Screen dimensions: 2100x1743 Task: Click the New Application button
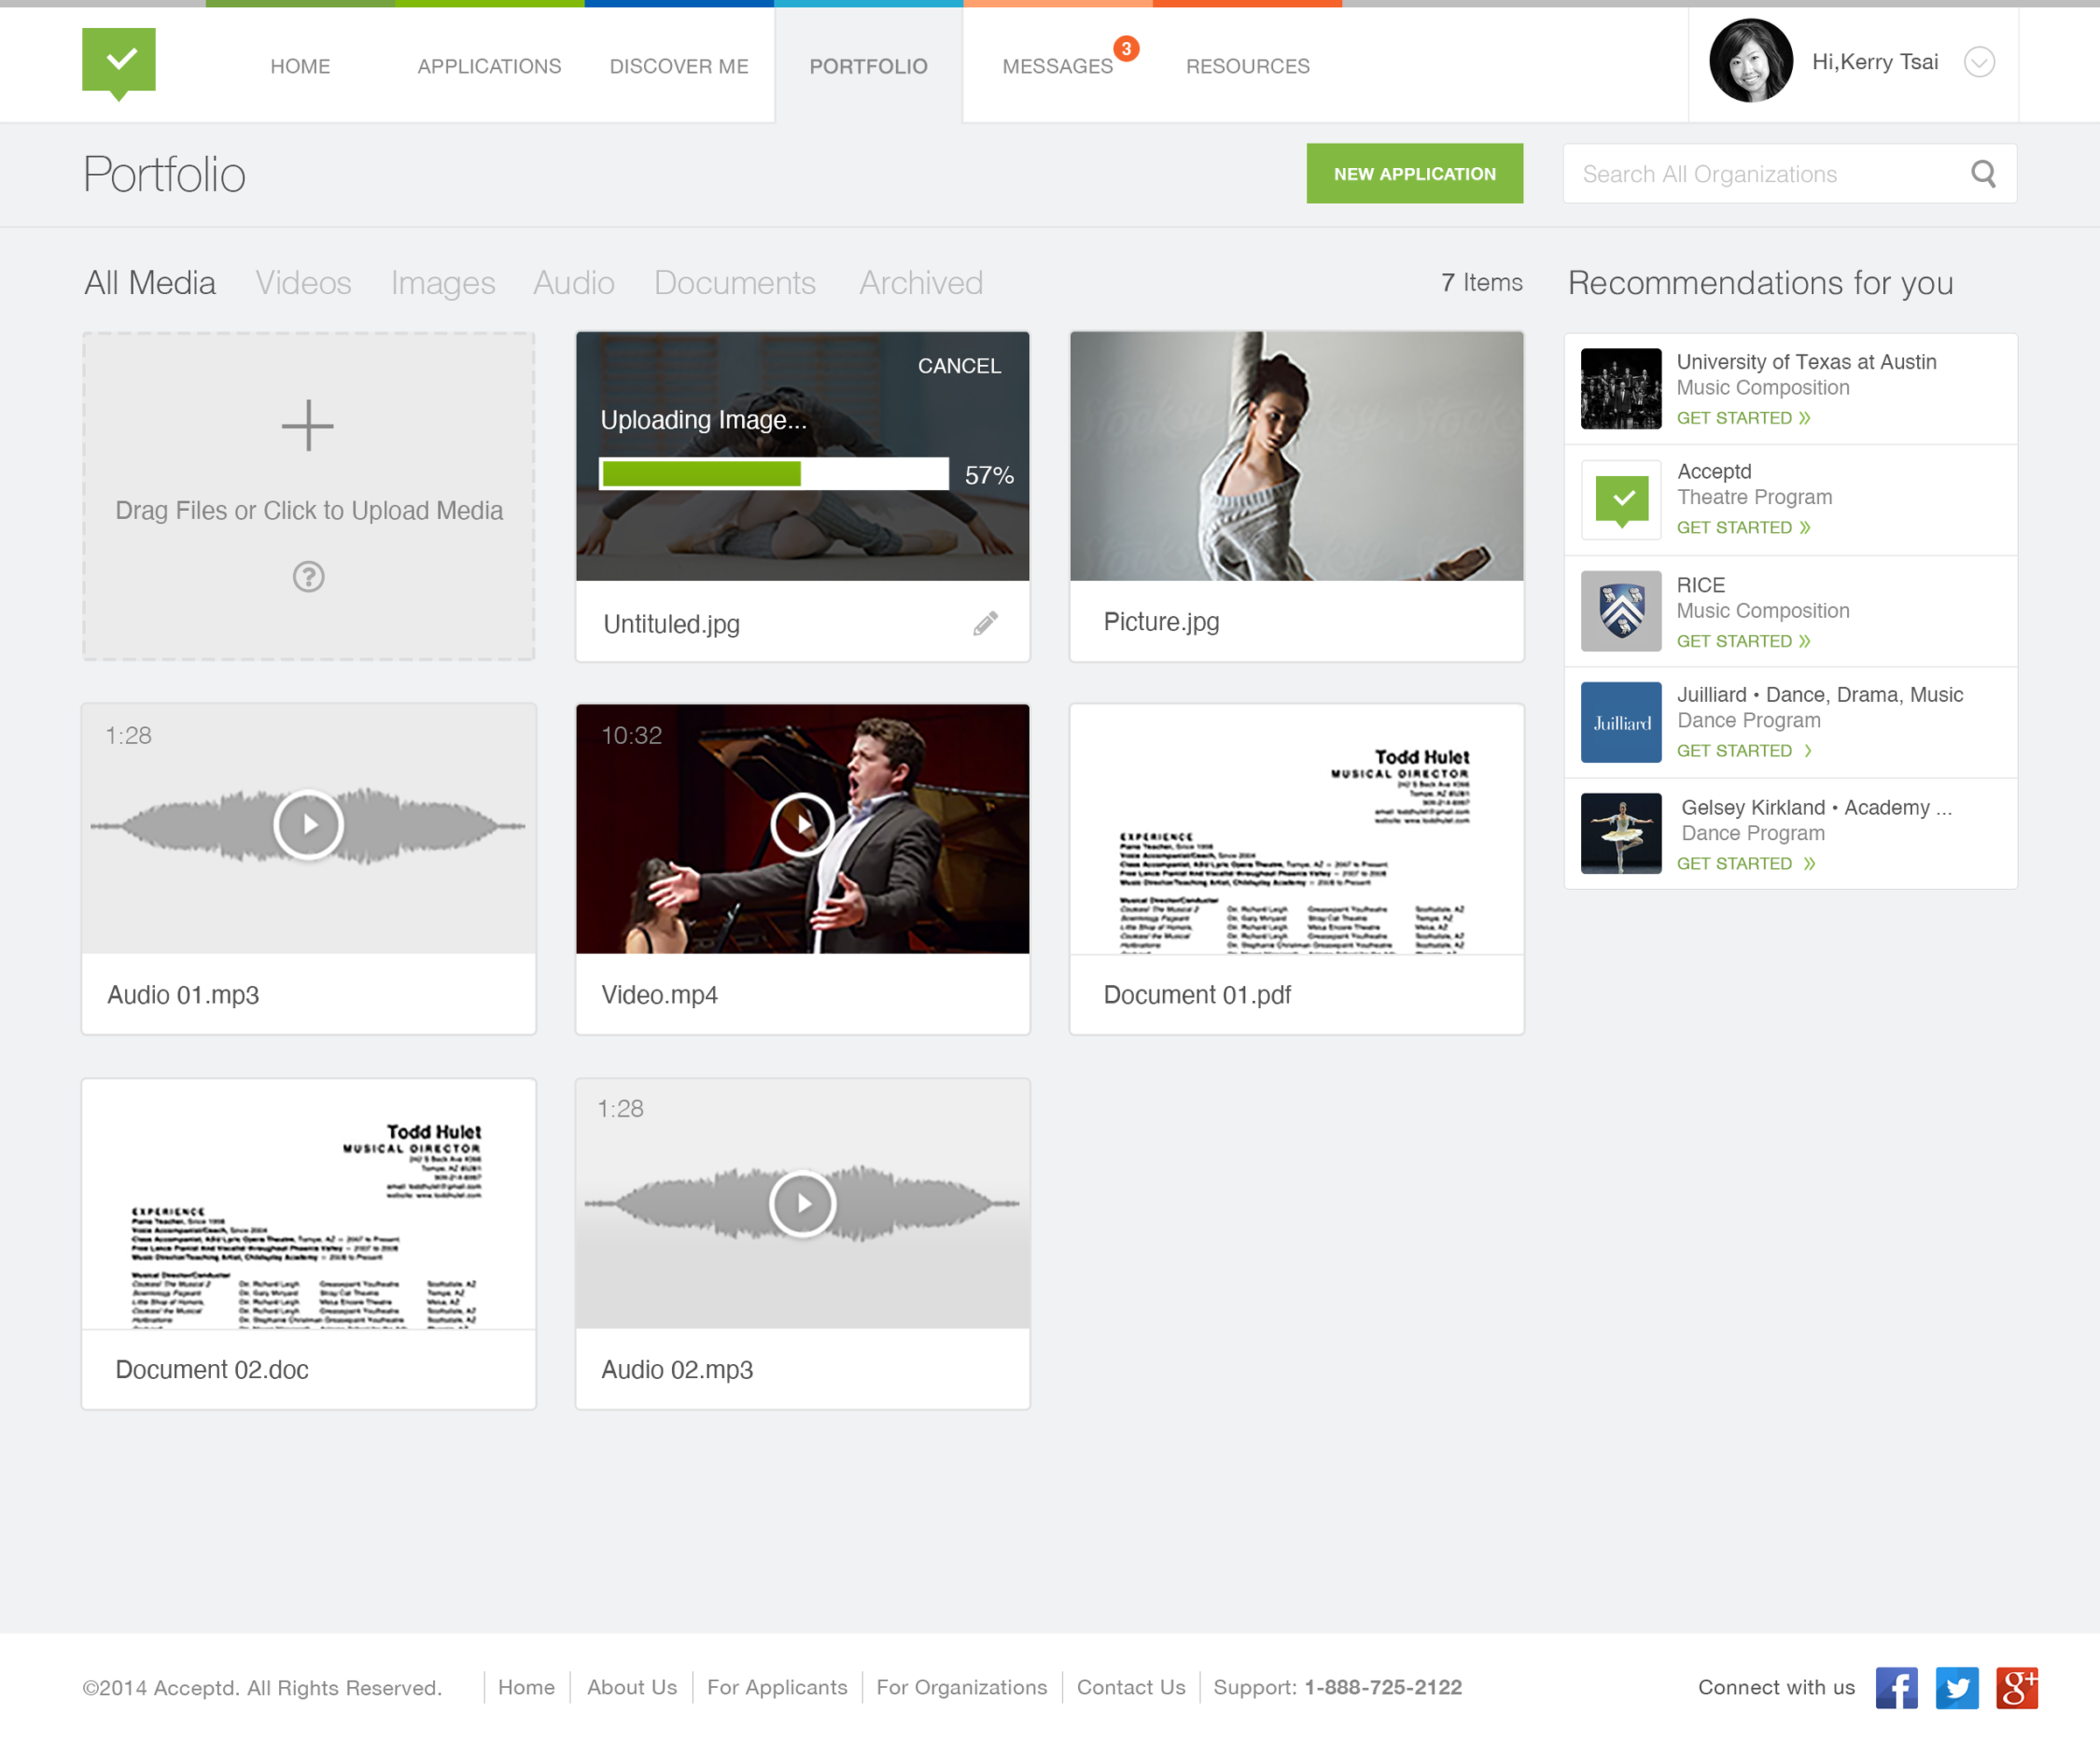pos(1414,174)
